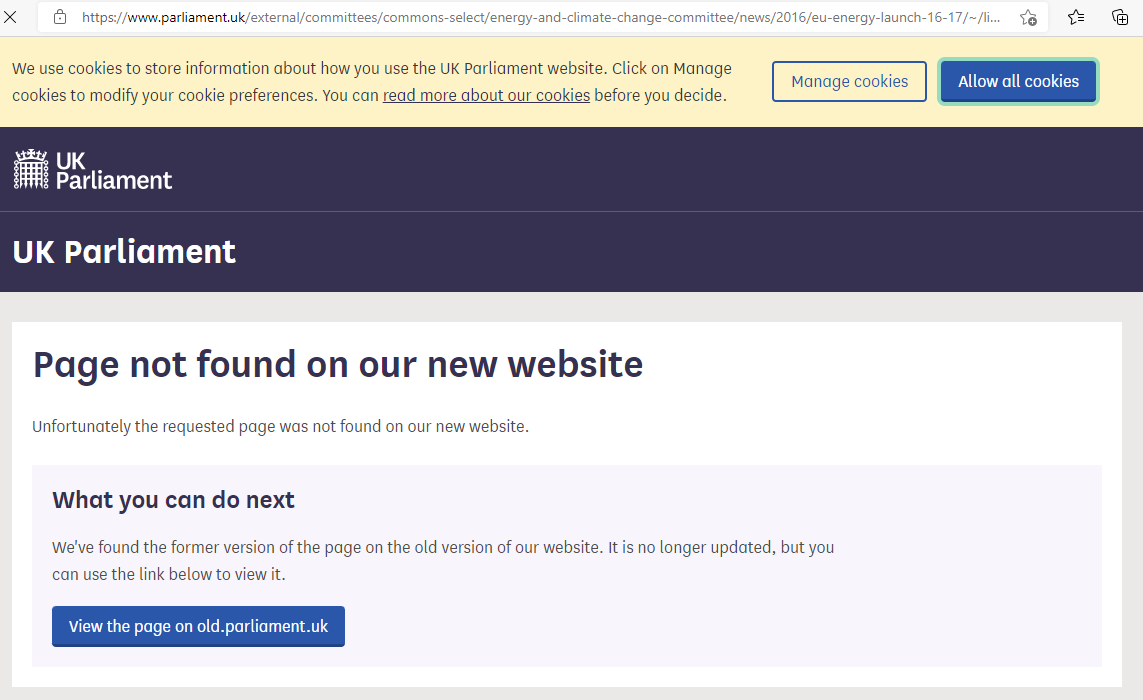Screen dimensions: 1143x700
Task: Open the Collections icon in browser toolbar
Action: 1120,18
